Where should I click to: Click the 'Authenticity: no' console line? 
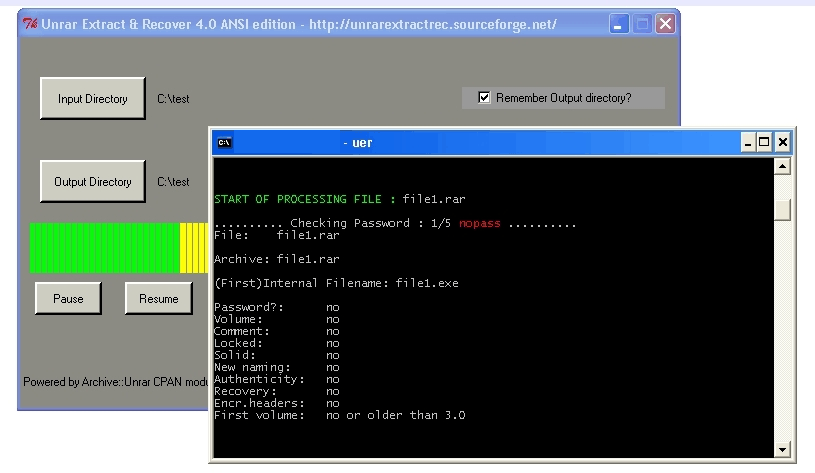(277, 379)
